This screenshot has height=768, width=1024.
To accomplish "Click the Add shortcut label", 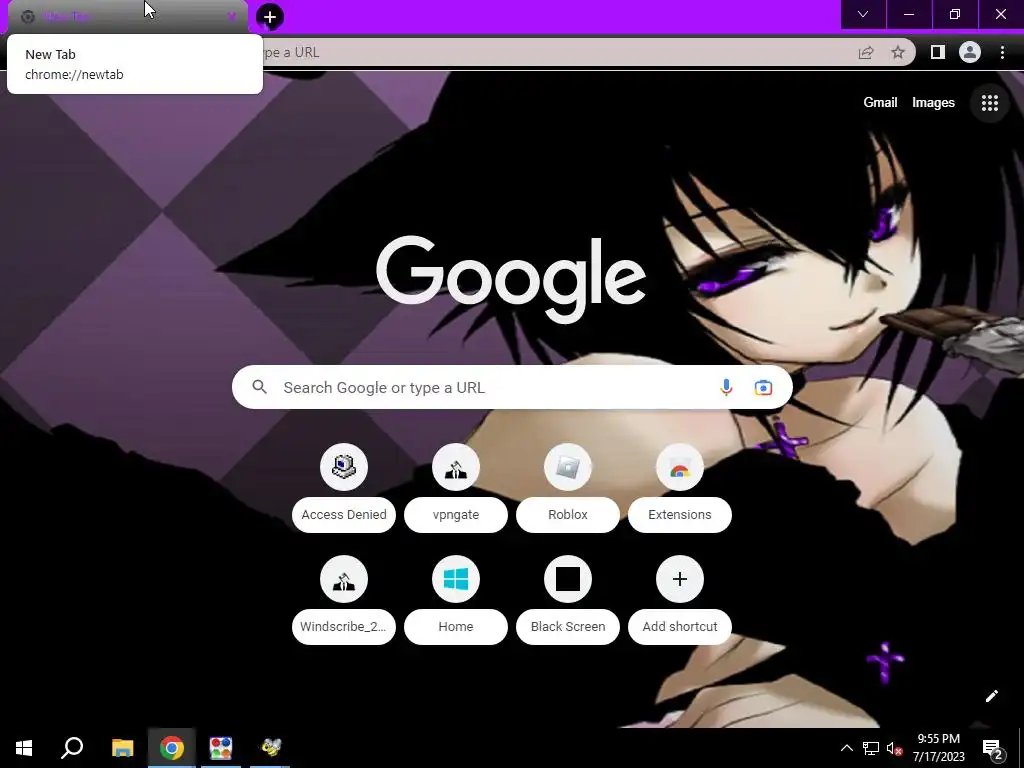I will click(x=680, y=626).
